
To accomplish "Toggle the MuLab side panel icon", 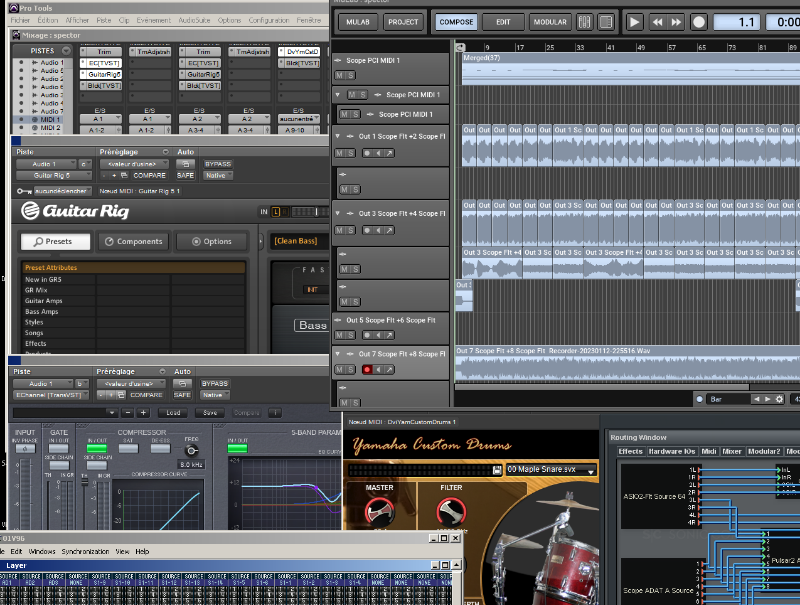I will [x=606, y=22].
